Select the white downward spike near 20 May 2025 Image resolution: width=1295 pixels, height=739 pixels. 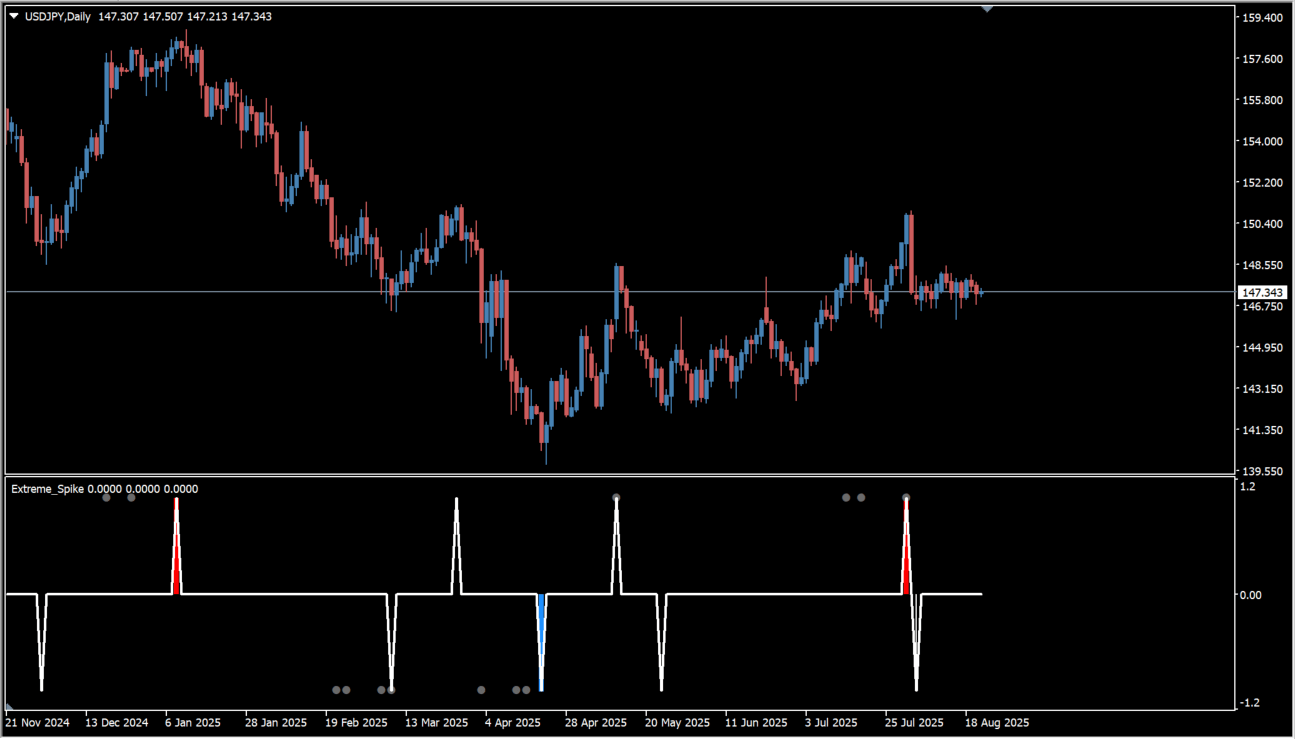tap(661, 642)
